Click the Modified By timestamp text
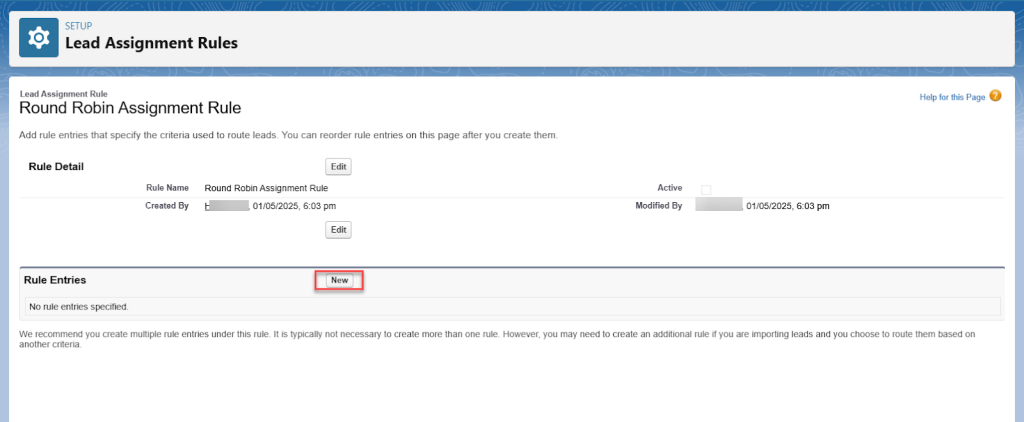 (x=788, y=206)
